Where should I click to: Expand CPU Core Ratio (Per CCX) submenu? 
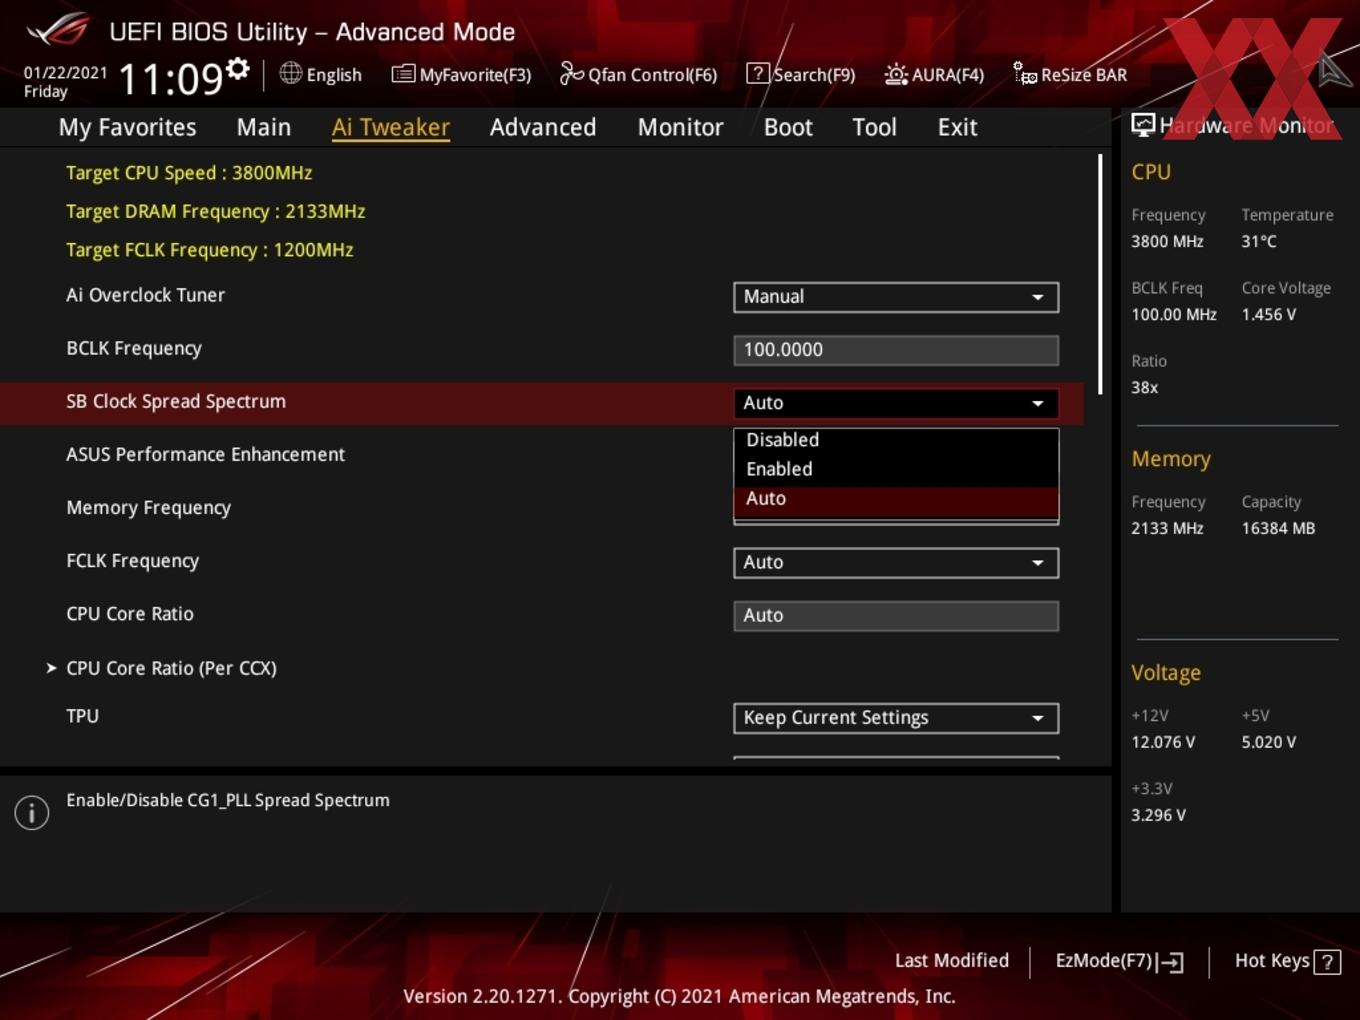coord(171,668)
